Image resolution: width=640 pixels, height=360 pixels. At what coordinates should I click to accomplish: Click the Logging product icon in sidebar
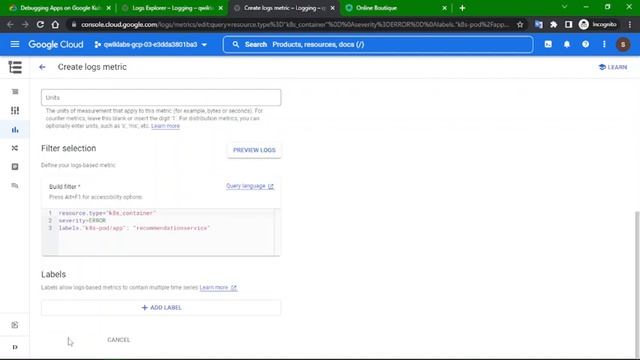click(x=15, y=67)
